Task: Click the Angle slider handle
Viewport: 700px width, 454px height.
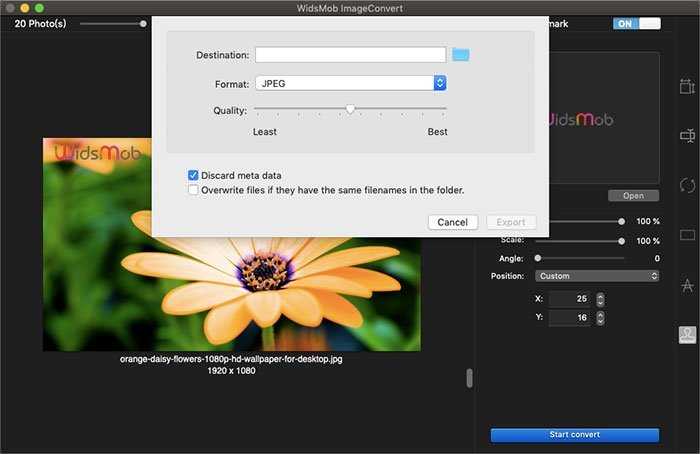Action: coord(538,258)
